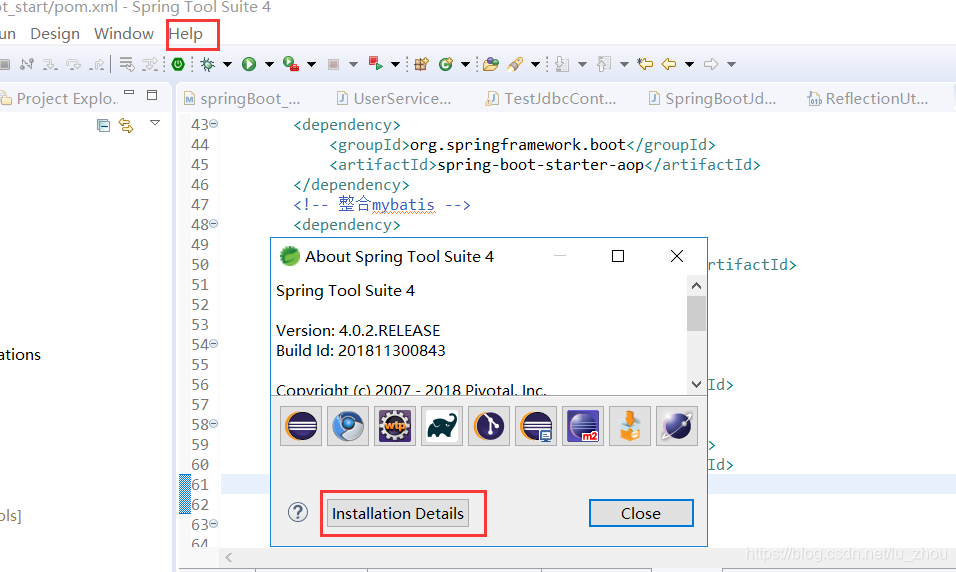Click the orange box download-arrow feature icon
This screenshot has height=572, width=956.
click(630, 426)
